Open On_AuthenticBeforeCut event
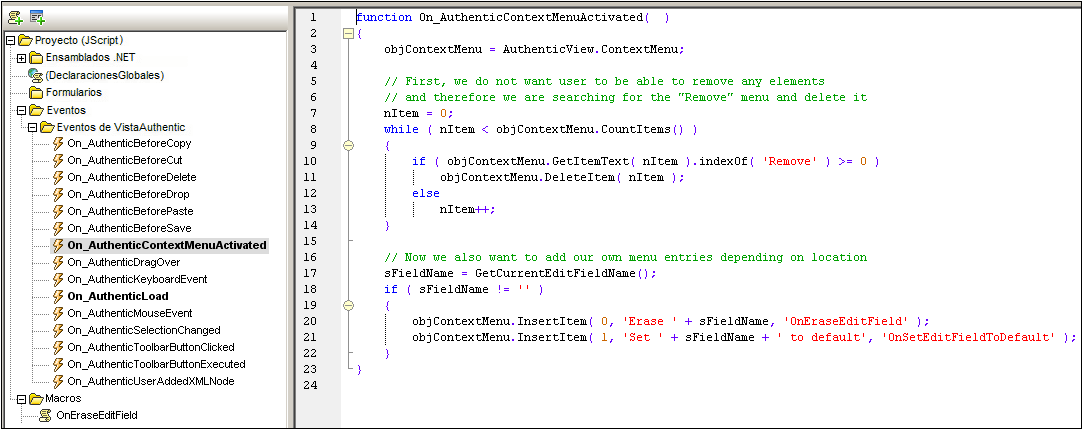This screenshot has width=1083, height=430. (x=124, y=160)
